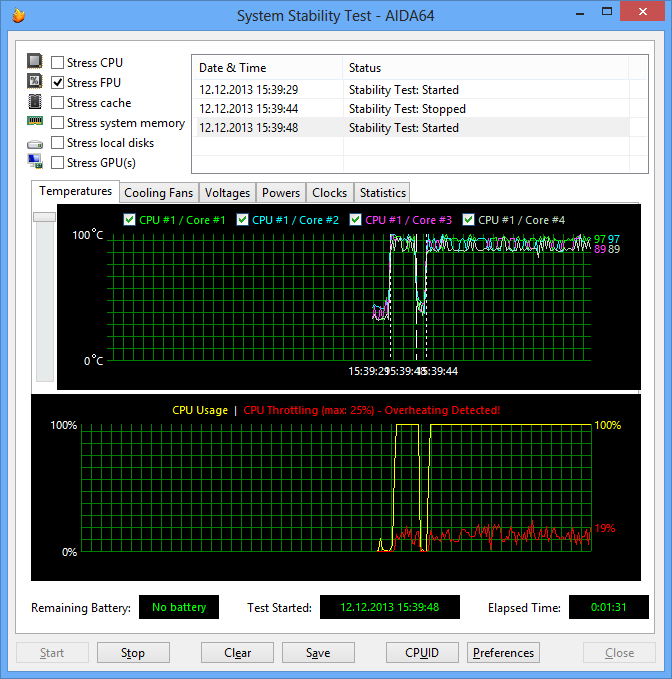
Task: Toggle the CPU #1 / Core #1 graph checkbox
Action: 129,220
